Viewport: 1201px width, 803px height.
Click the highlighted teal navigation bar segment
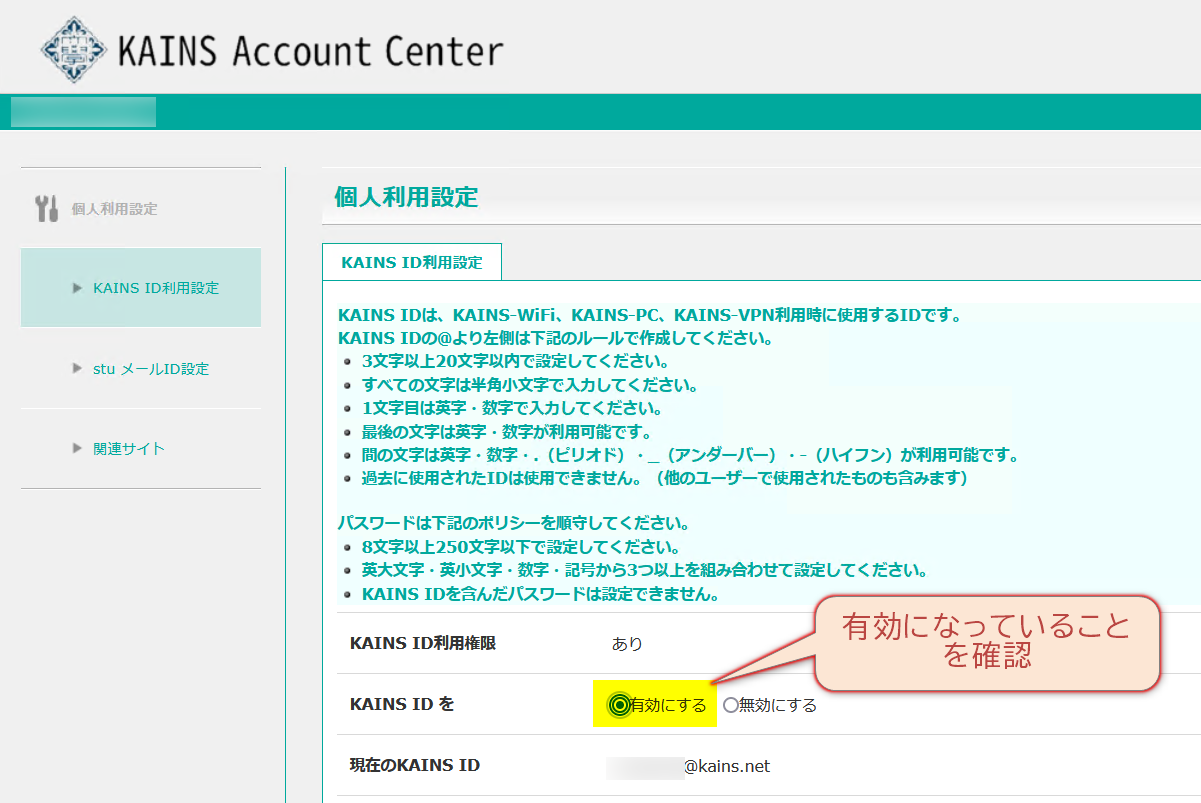pyautogui.click(x=82, y=111)
